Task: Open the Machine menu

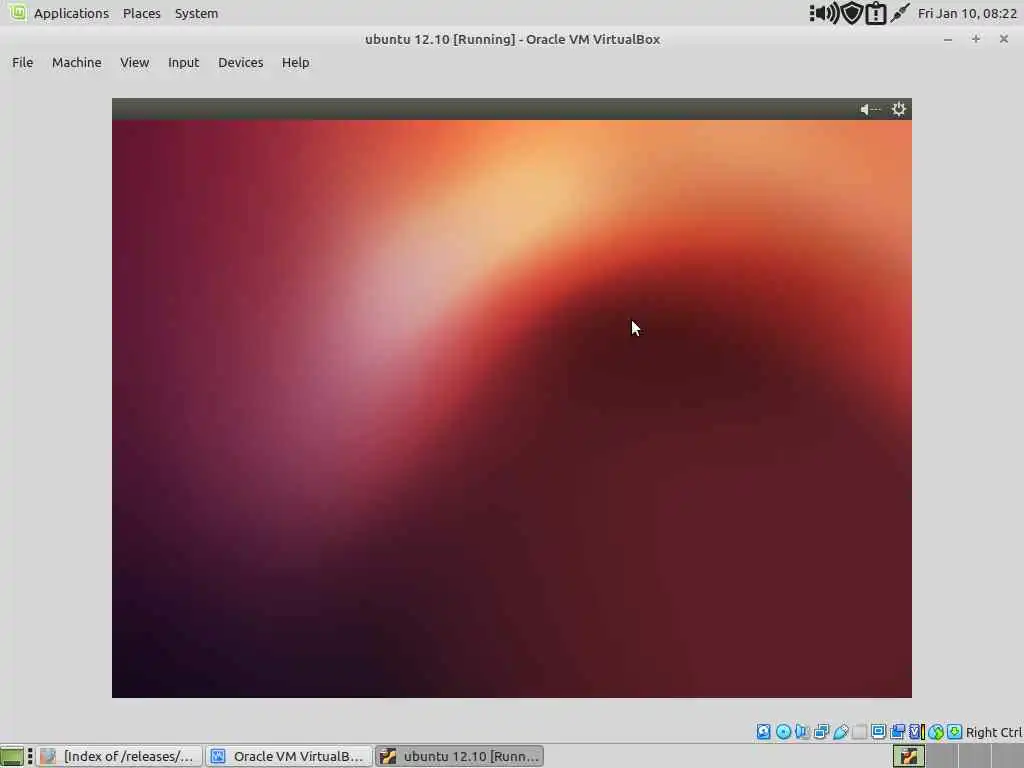Action: pyautogui.click(x=76, y=63)
